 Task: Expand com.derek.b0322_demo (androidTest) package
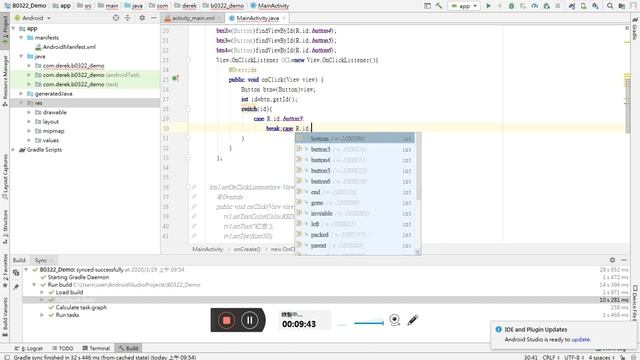[x=29, y=75]
